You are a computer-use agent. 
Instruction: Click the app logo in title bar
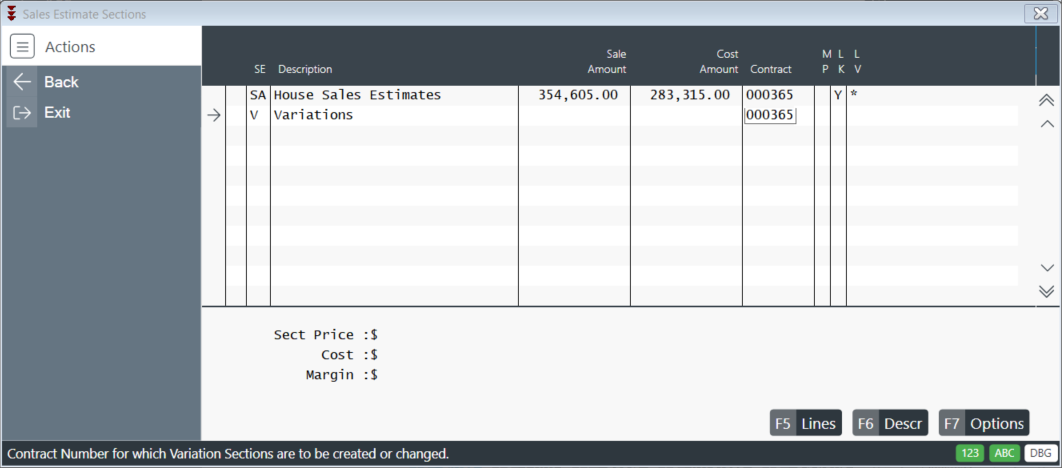click(x=12, y=14)
